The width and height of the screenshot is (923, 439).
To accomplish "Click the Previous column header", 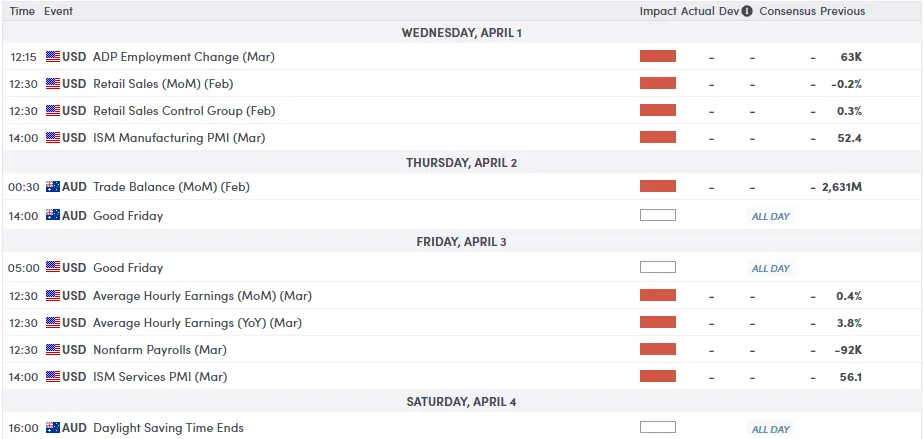I will click(x=843, y=11).
